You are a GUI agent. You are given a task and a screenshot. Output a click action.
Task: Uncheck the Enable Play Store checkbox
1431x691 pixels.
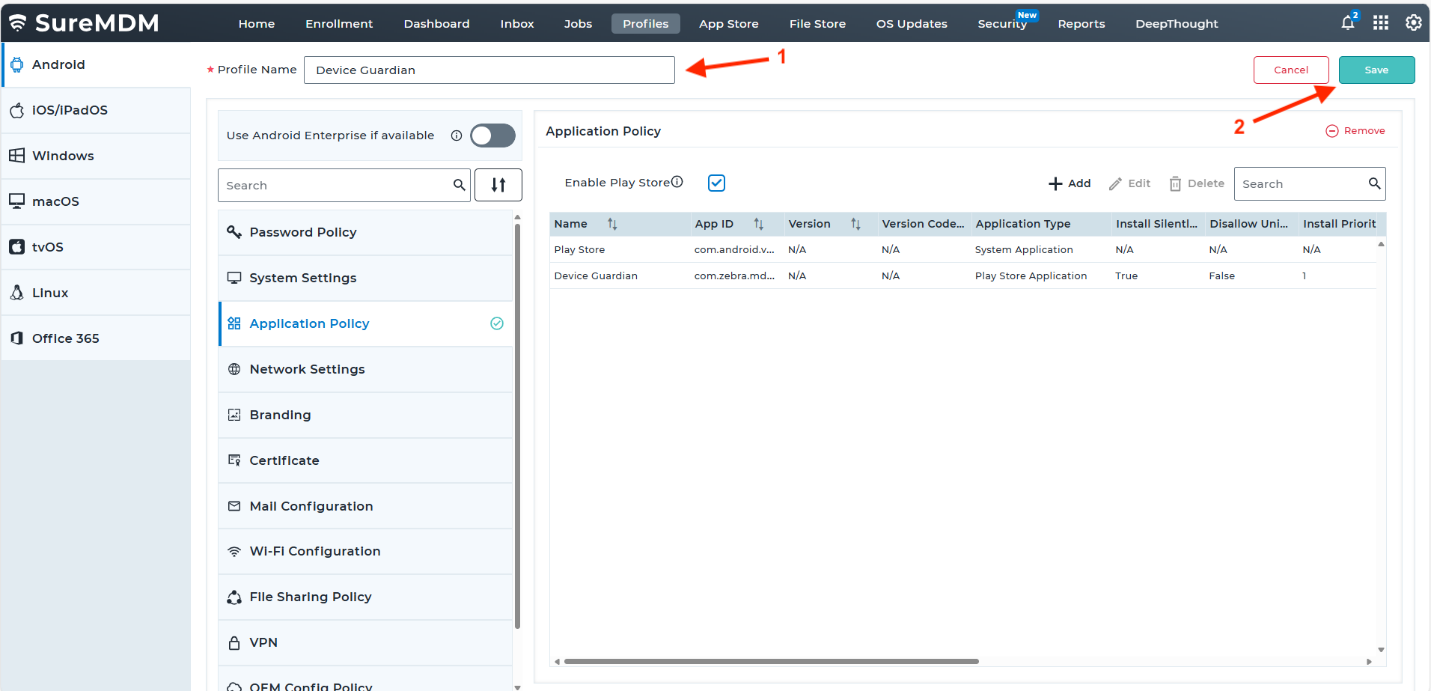point(716,183)
